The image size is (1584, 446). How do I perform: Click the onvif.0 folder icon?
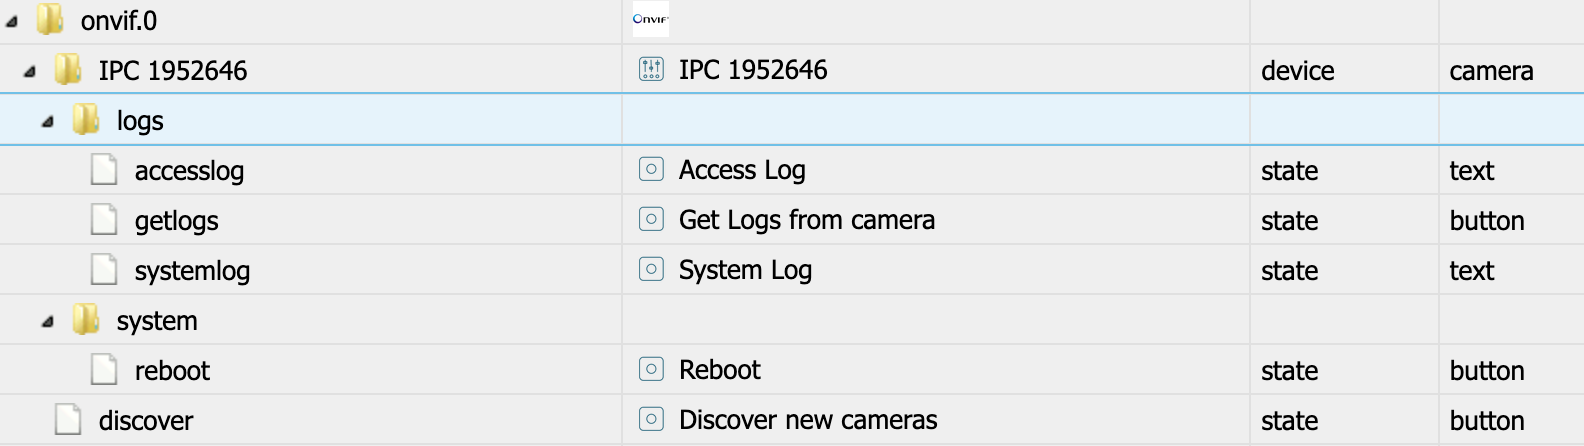[50, 20]
